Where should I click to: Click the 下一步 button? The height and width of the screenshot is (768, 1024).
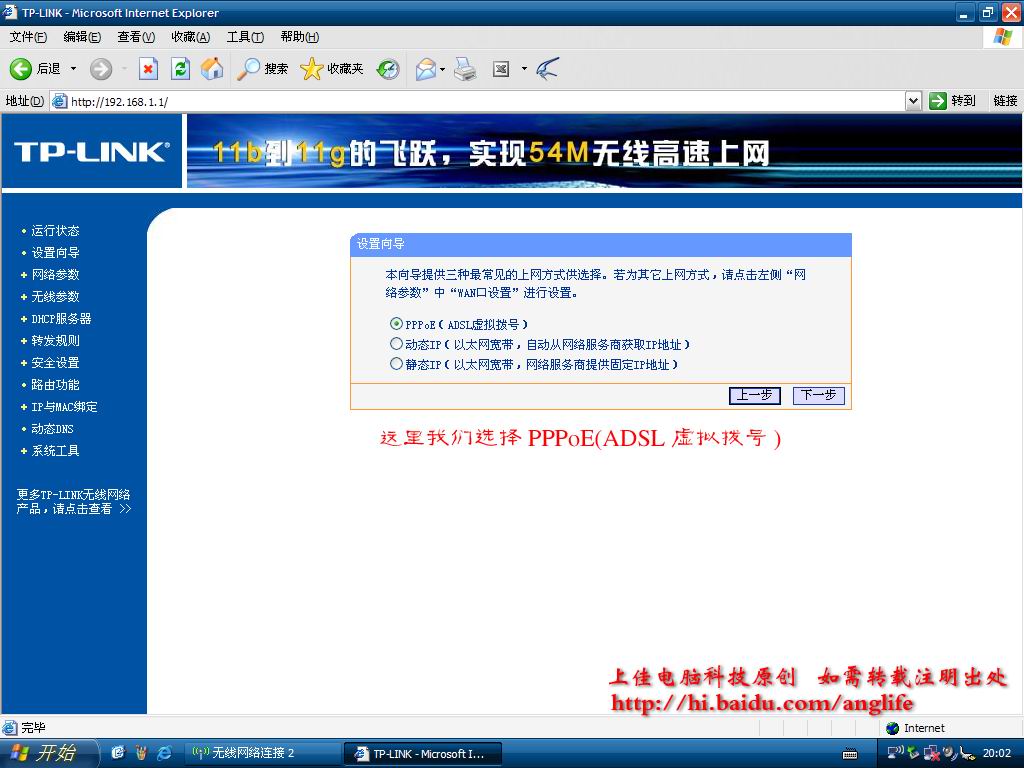pos(818,395)
